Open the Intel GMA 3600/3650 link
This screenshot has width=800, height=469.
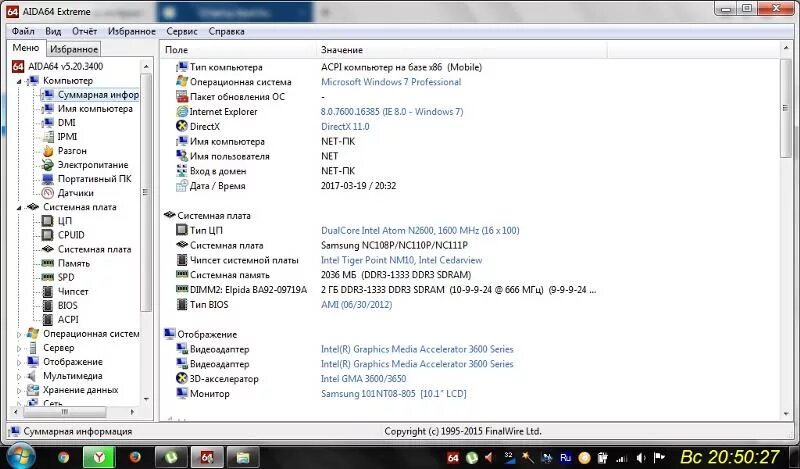[x=363, y=379]
